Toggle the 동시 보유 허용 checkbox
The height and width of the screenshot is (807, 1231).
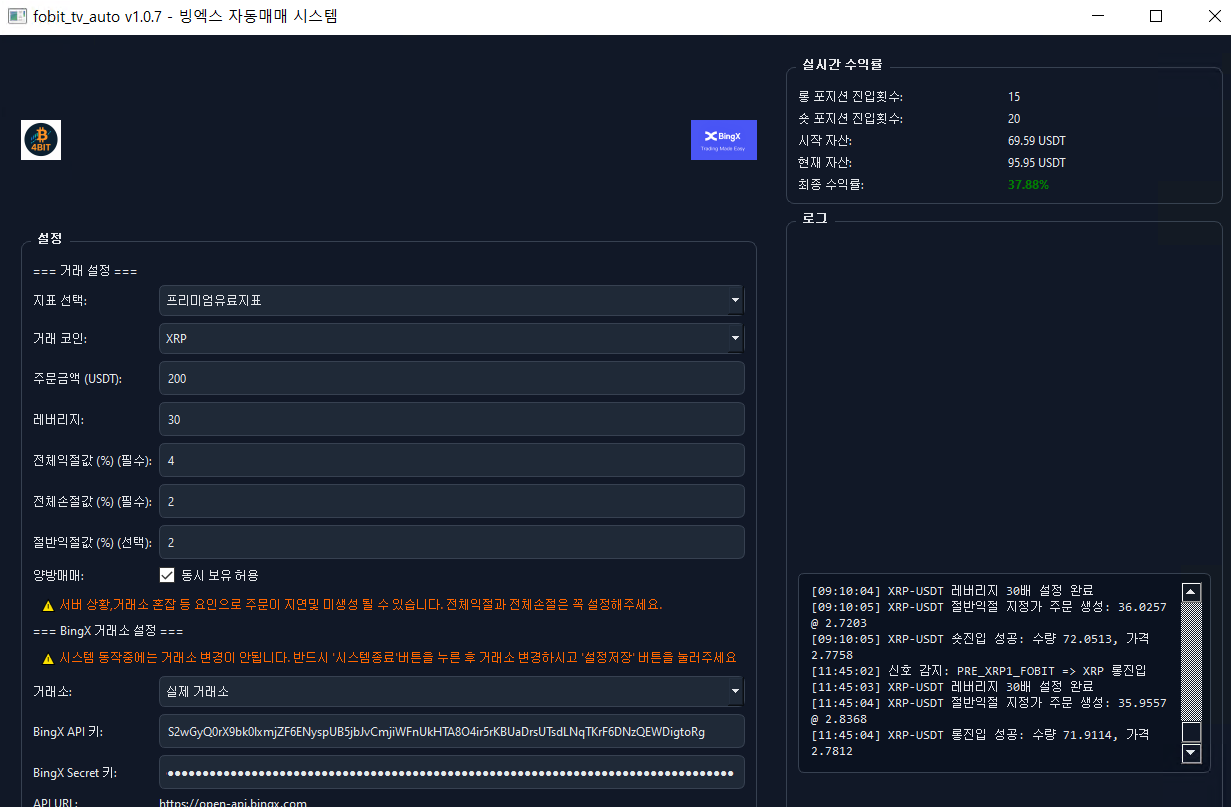(168, 575)
